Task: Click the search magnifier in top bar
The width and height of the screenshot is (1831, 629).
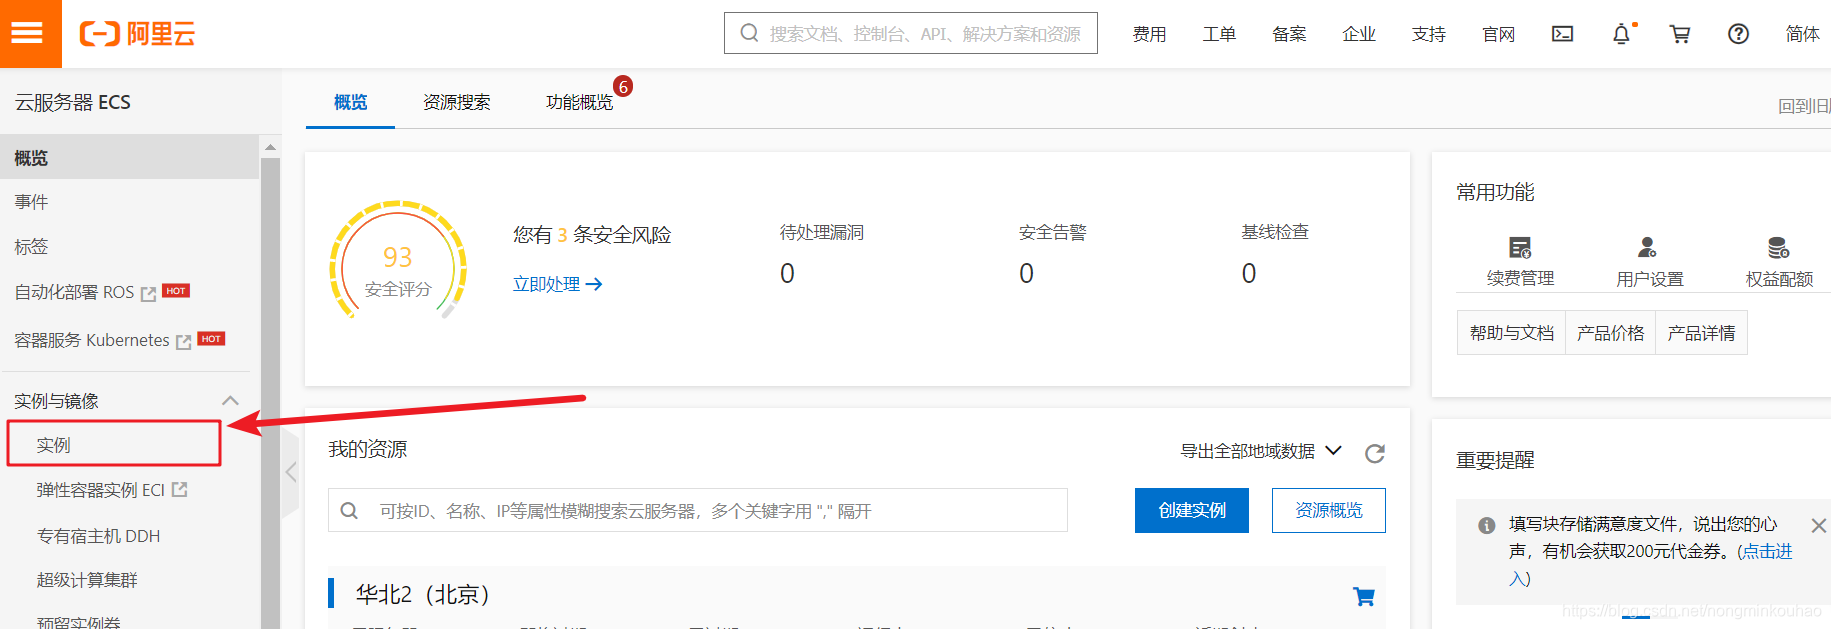Action: 749,33
